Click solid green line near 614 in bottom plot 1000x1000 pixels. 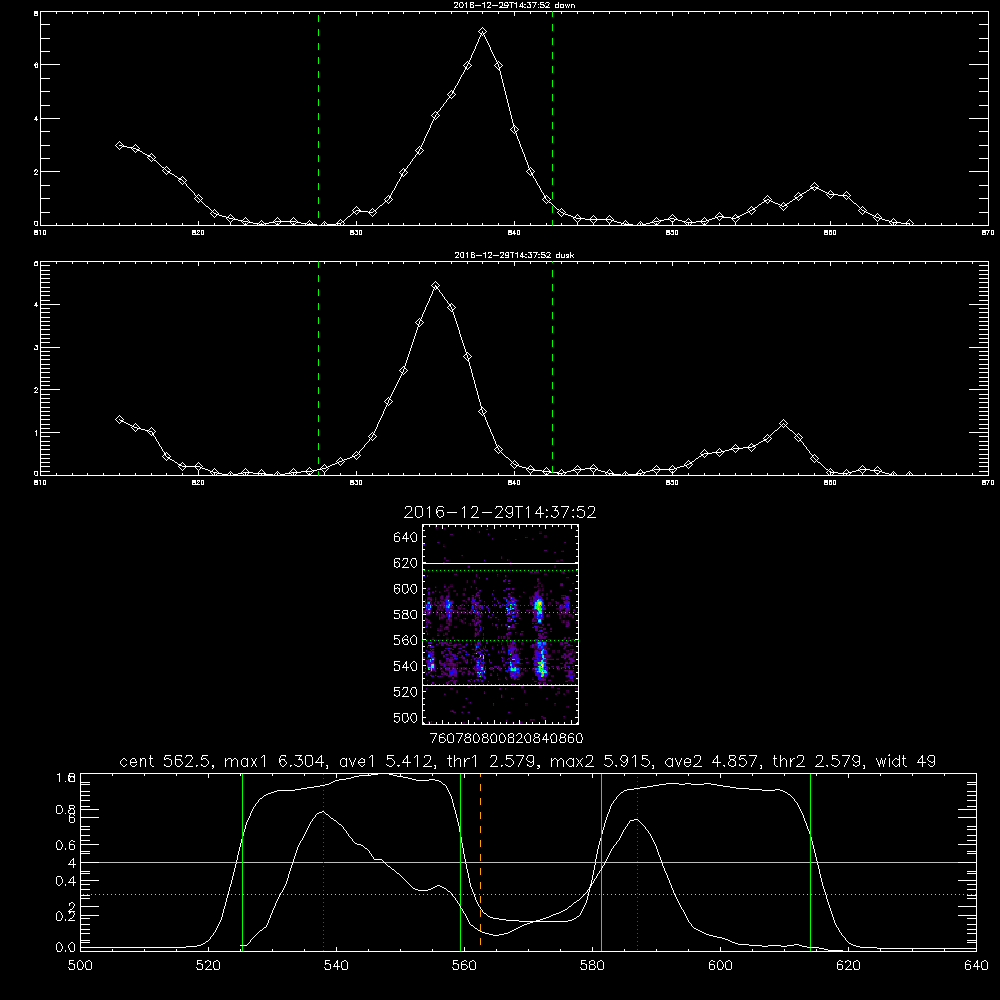(811, 861)
